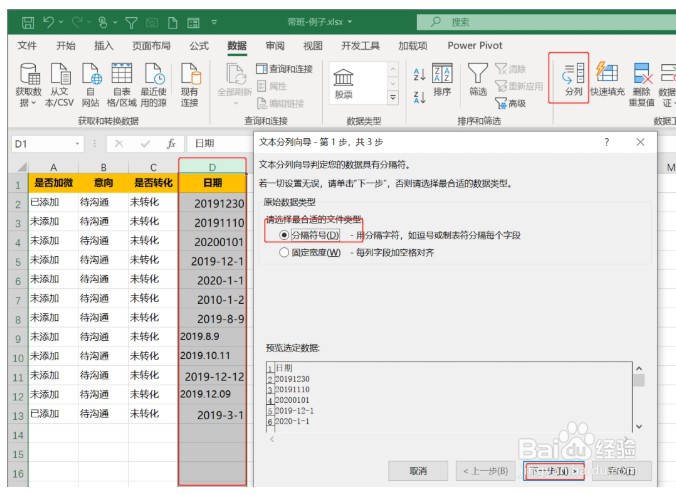Click the search box in title bar

click(546, 22)
